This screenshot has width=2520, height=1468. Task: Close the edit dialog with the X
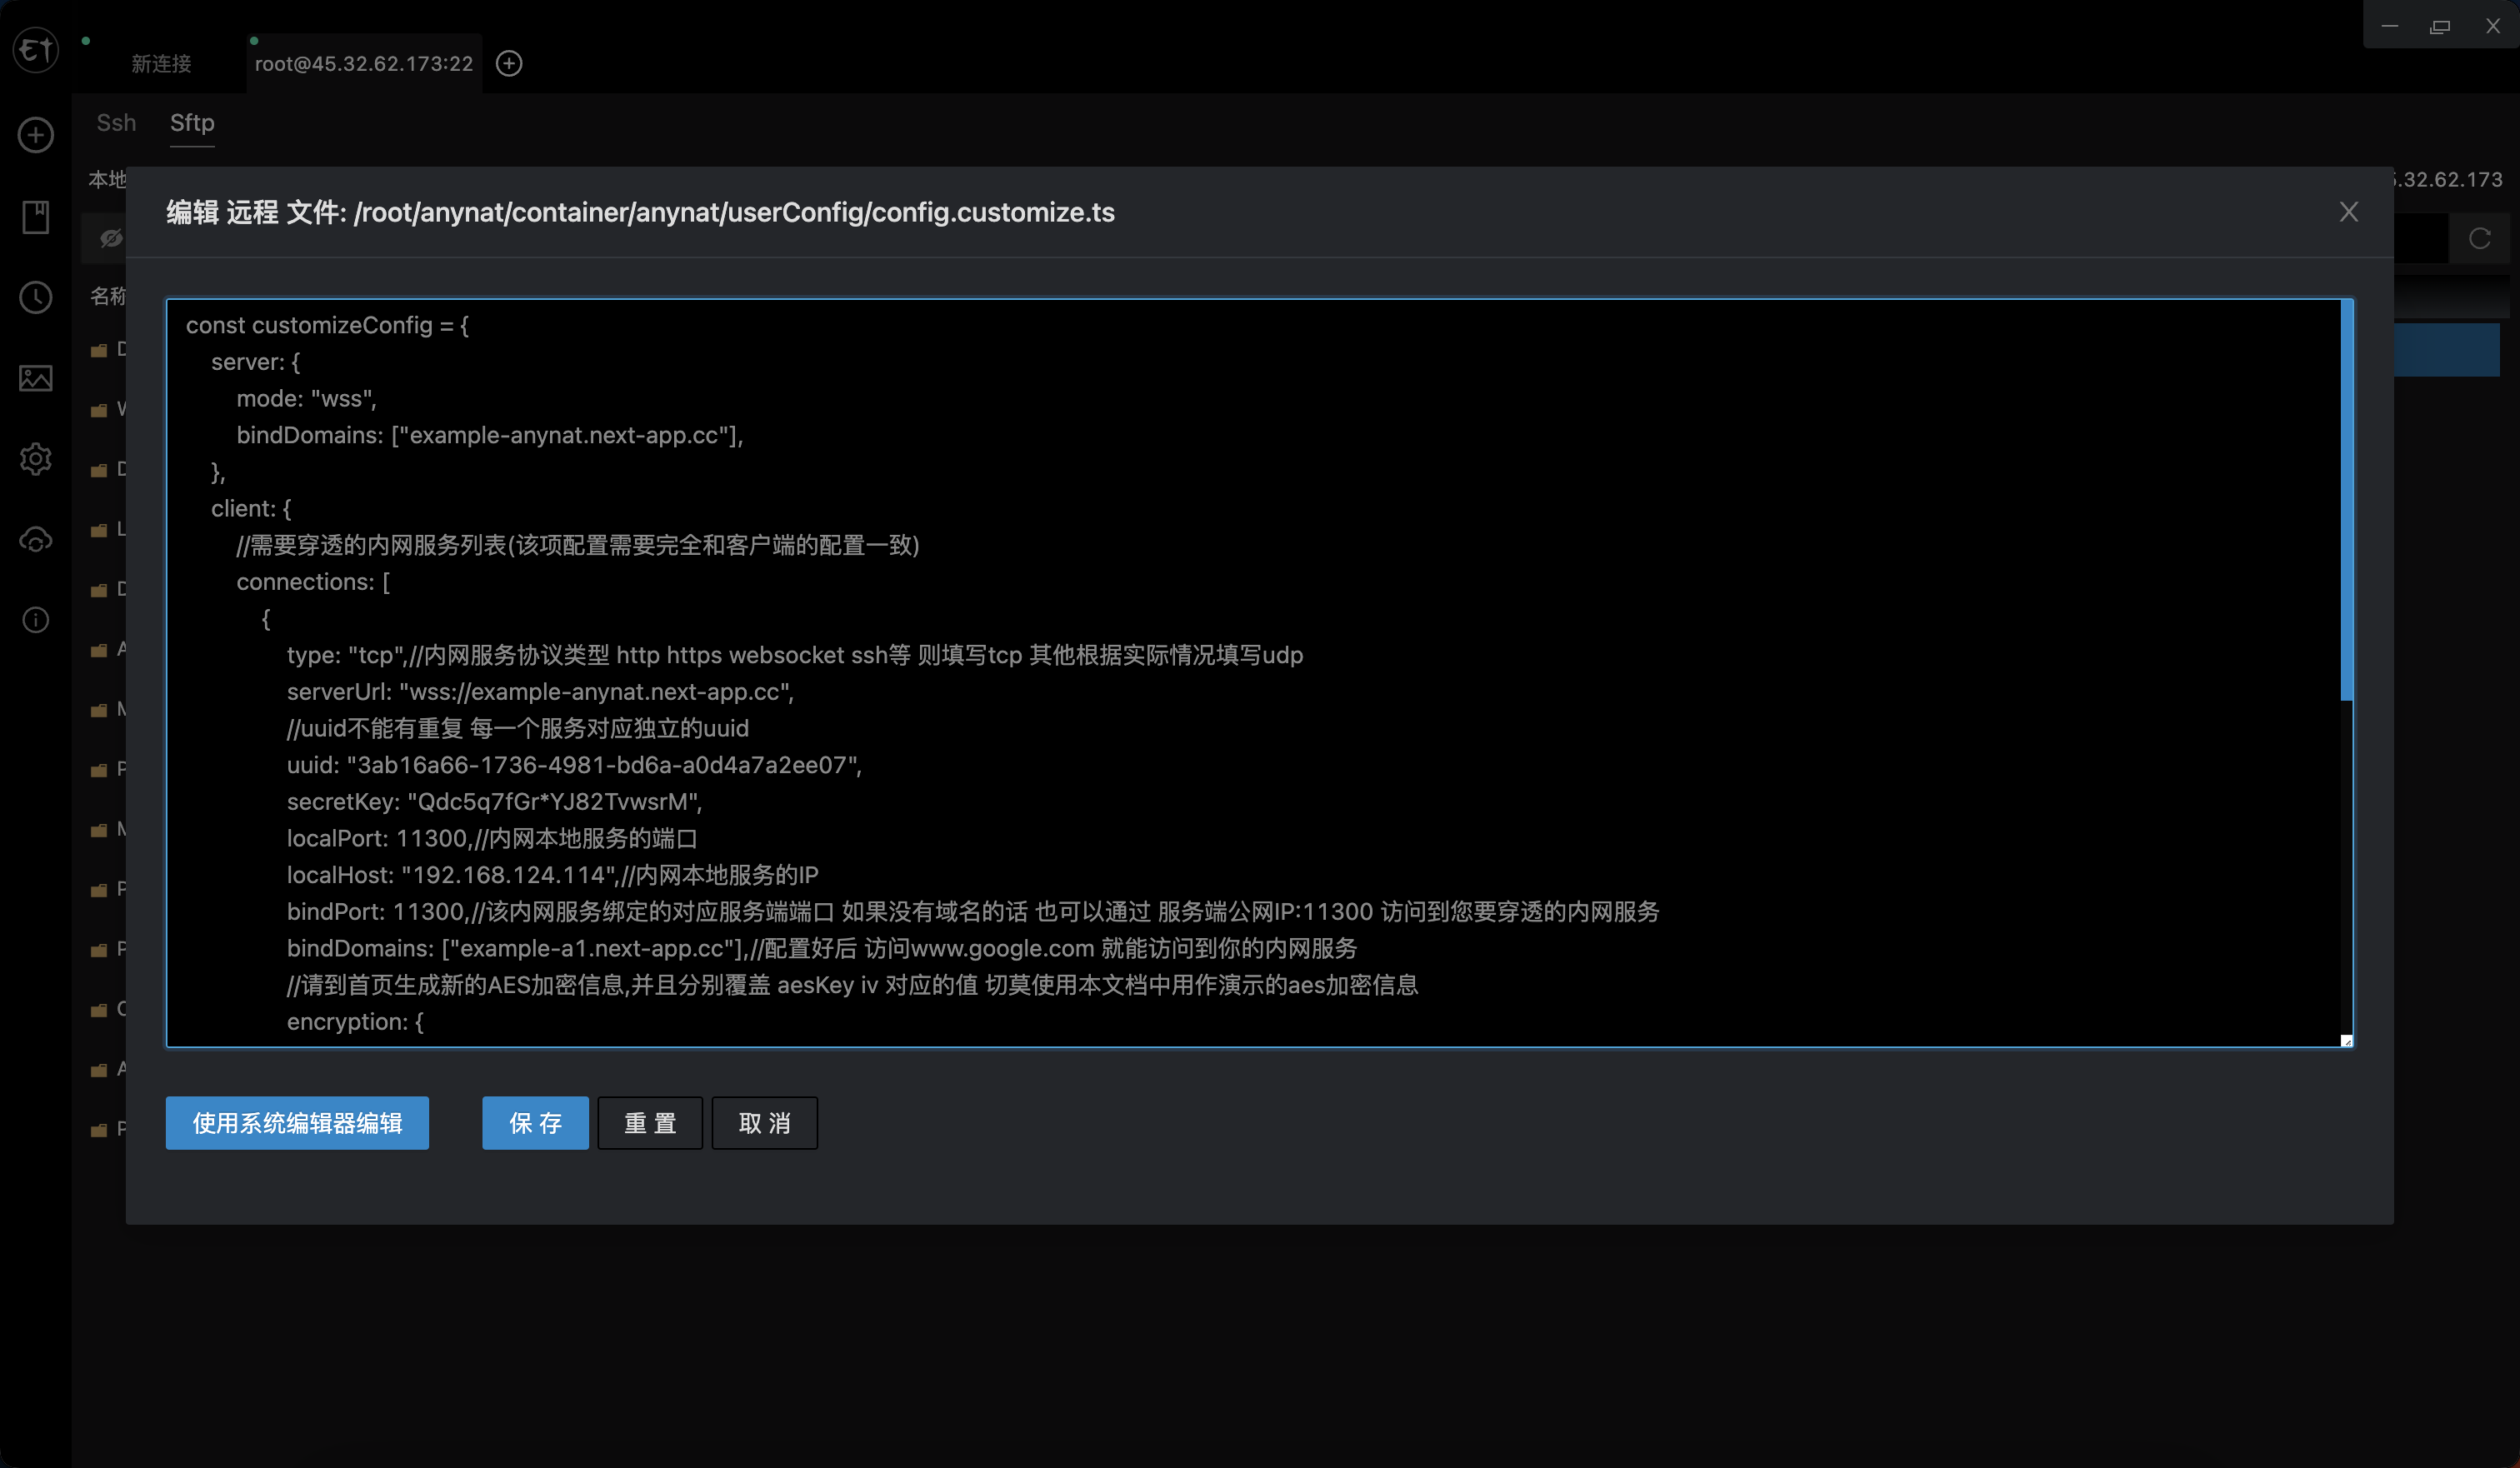[2348, 212]
